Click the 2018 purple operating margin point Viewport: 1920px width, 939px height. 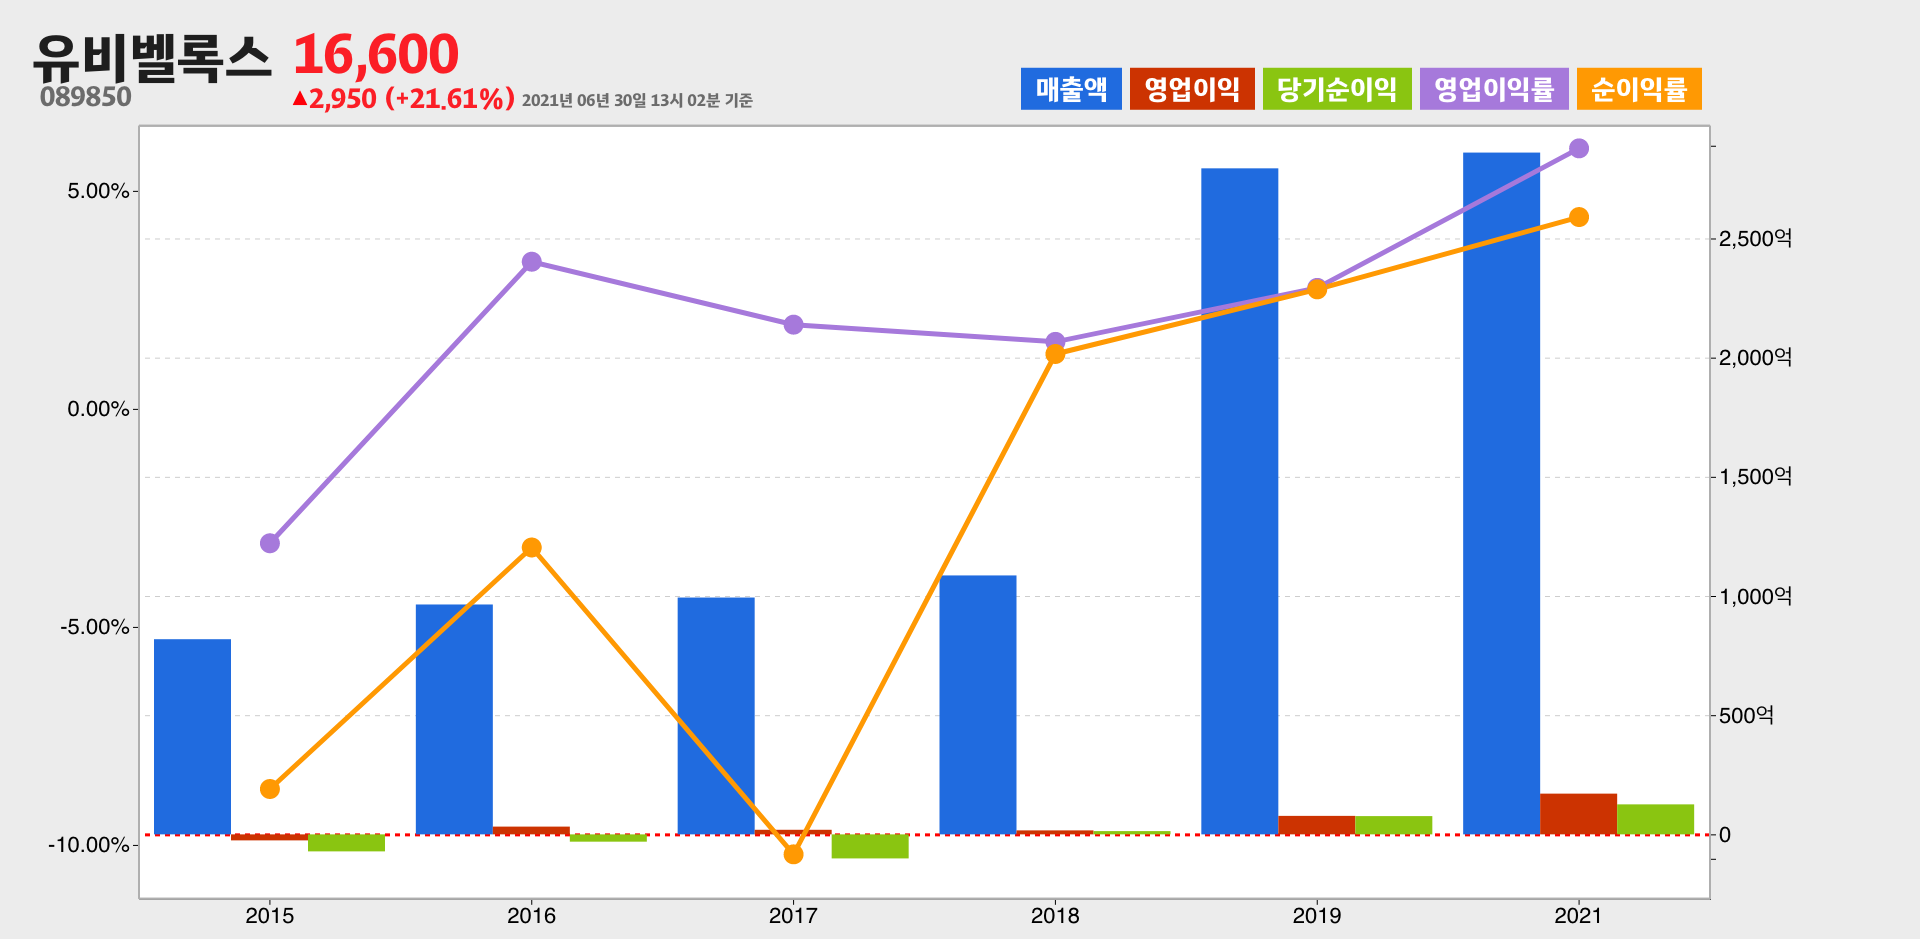[x=1055, y=342]
